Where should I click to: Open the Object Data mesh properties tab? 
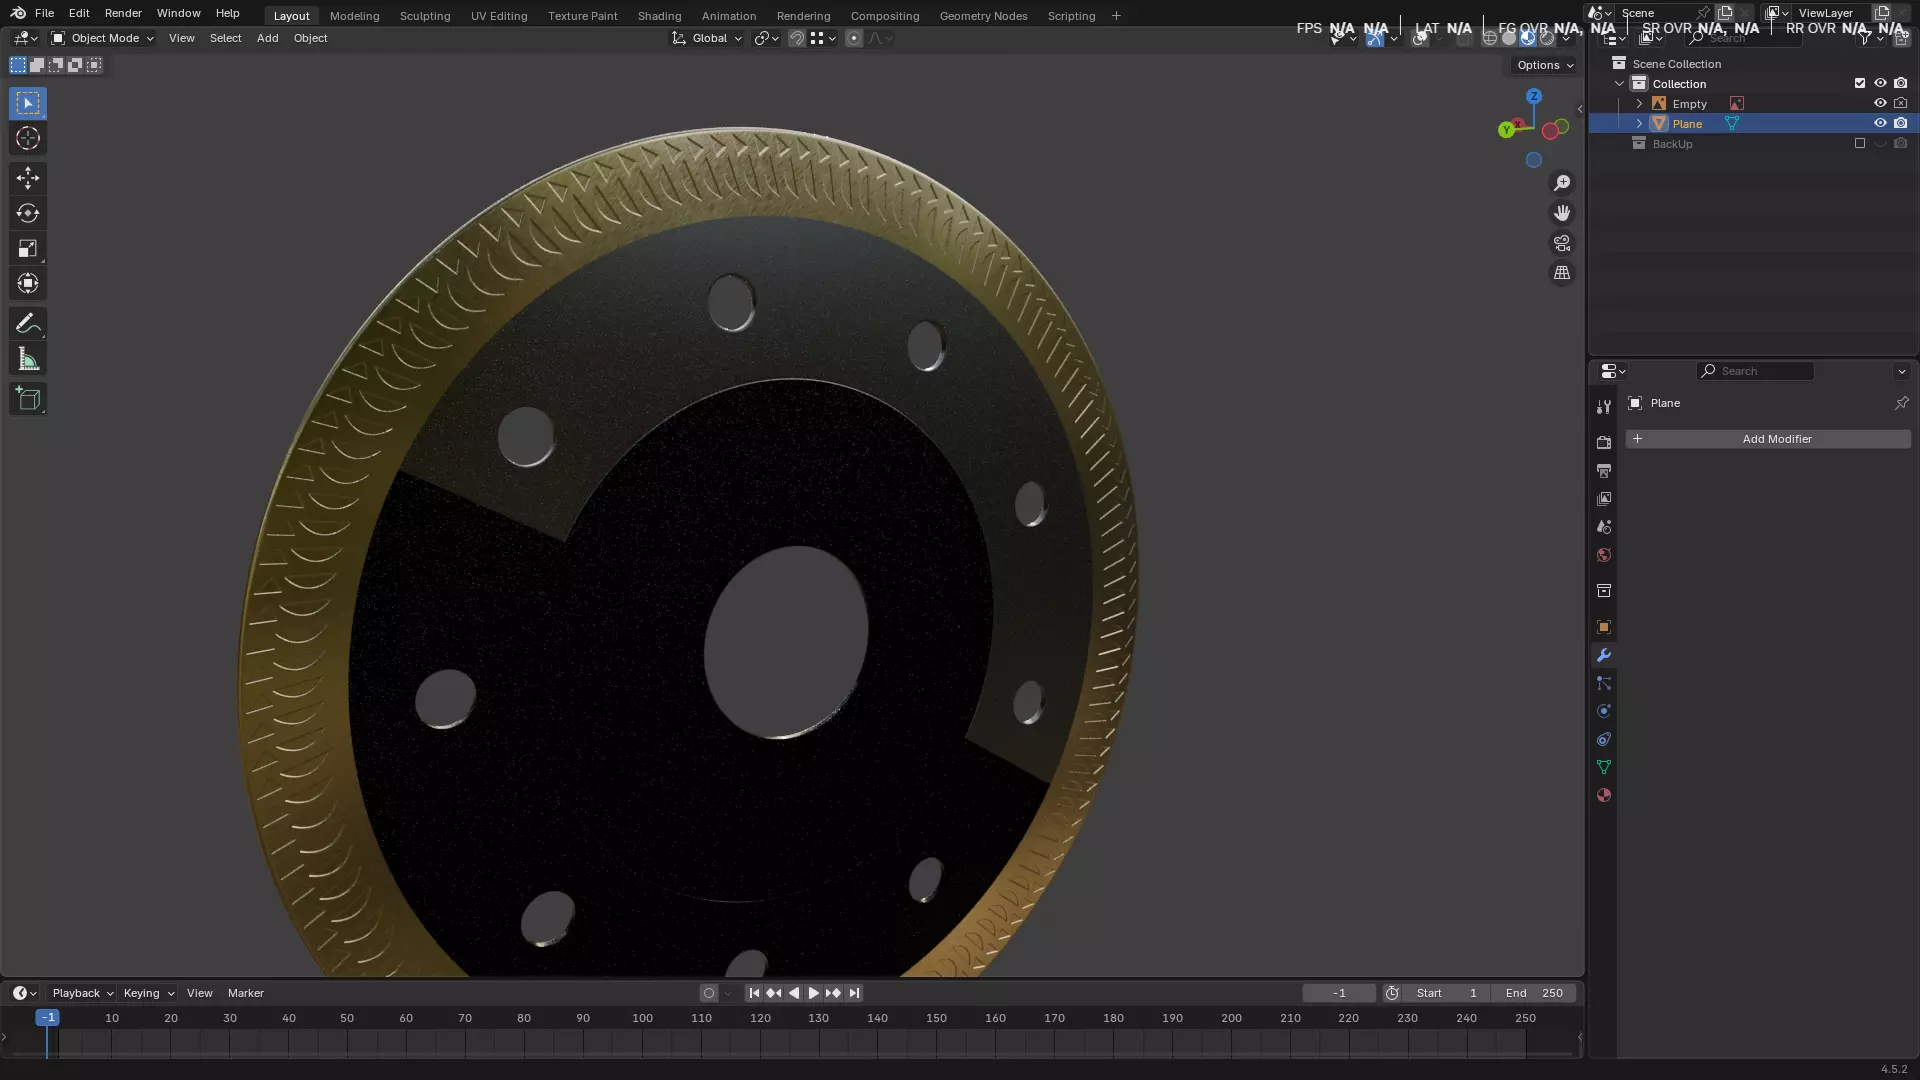click(x=1604, y=767)
